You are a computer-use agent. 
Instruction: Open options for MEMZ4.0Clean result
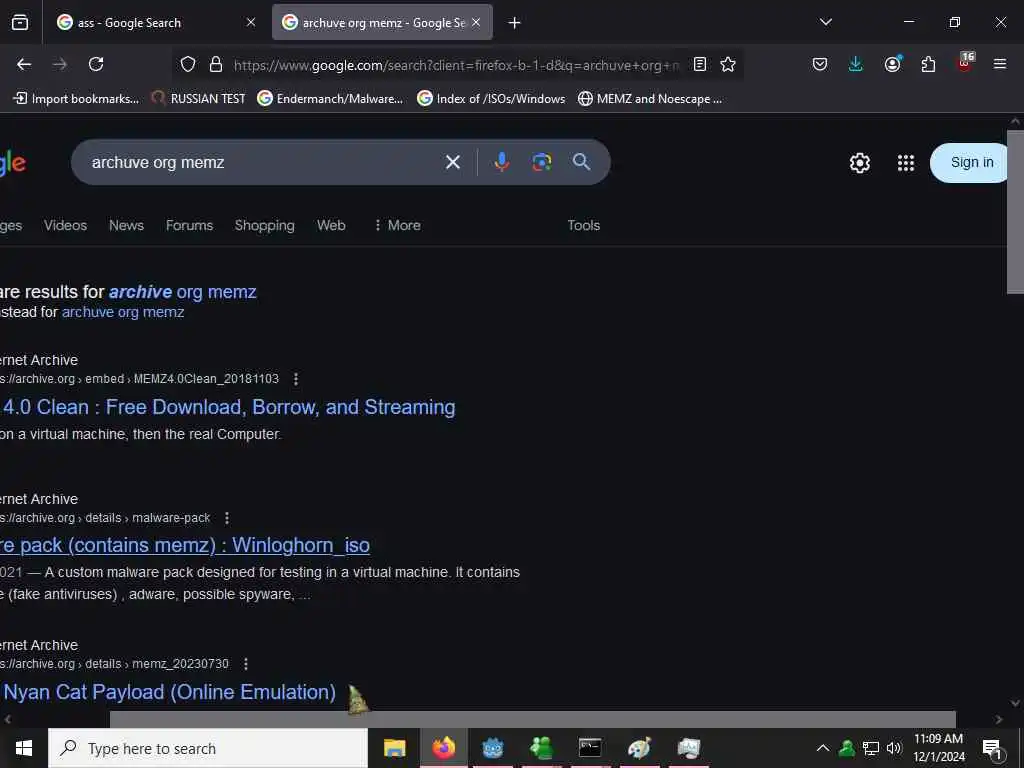[x=296, y=379]
